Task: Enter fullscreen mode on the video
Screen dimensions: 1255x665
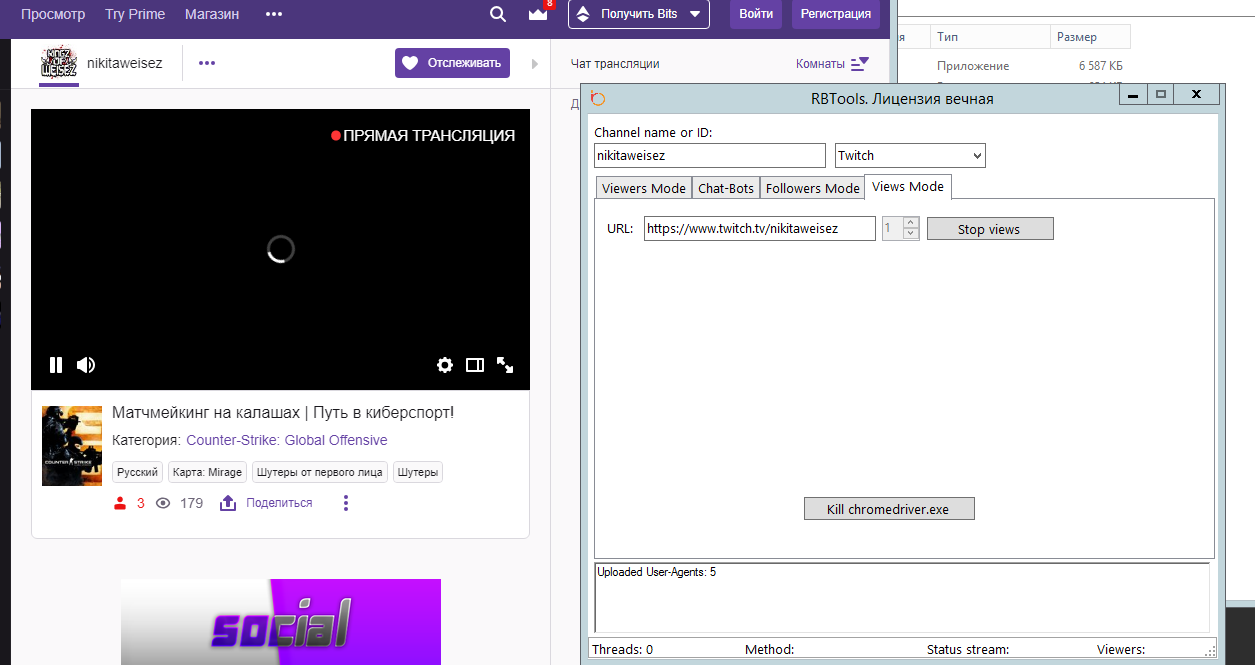Action: click(505, 365)
